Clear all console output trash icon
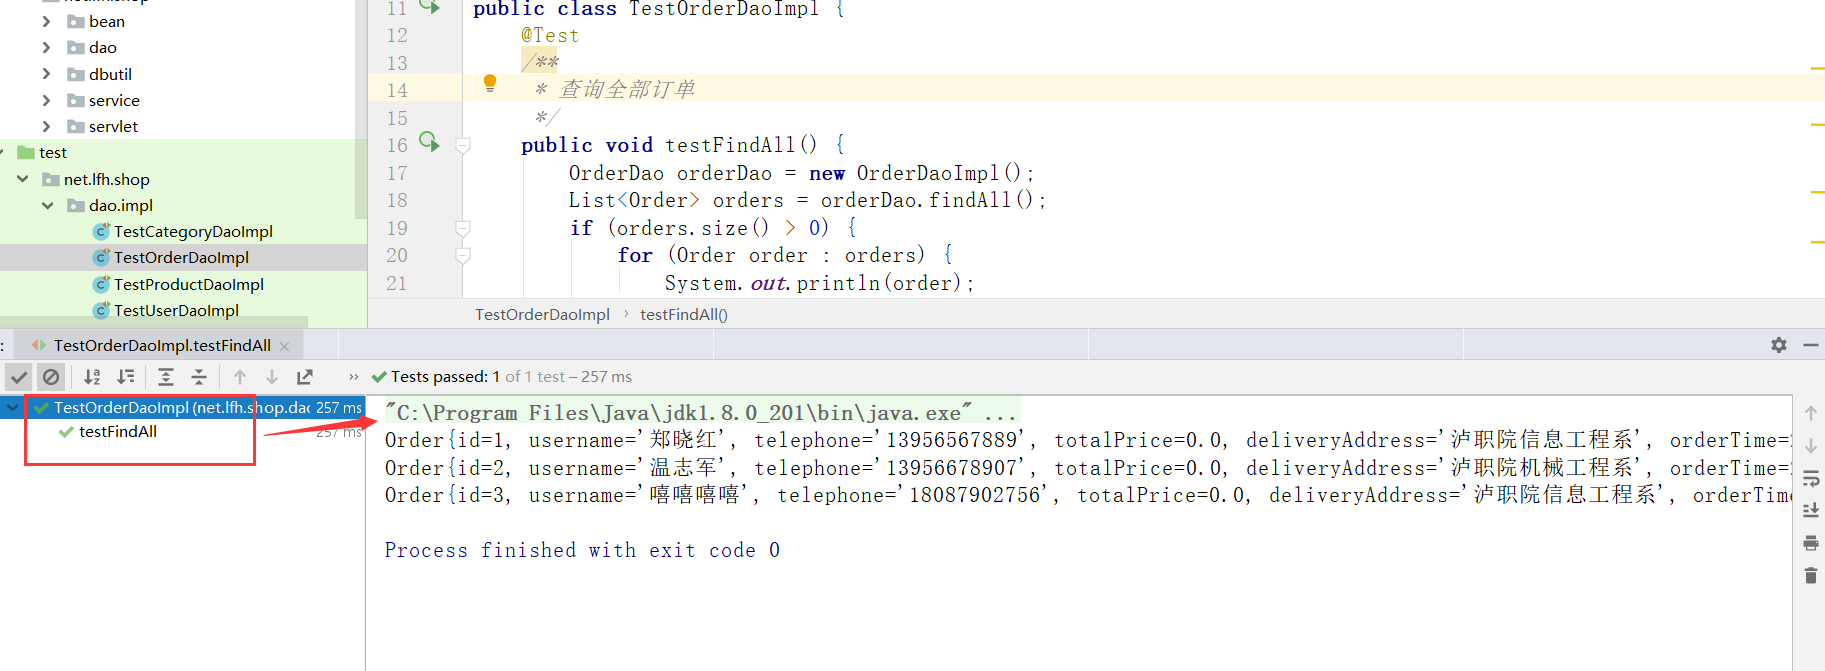 [x=1811, y=575]
